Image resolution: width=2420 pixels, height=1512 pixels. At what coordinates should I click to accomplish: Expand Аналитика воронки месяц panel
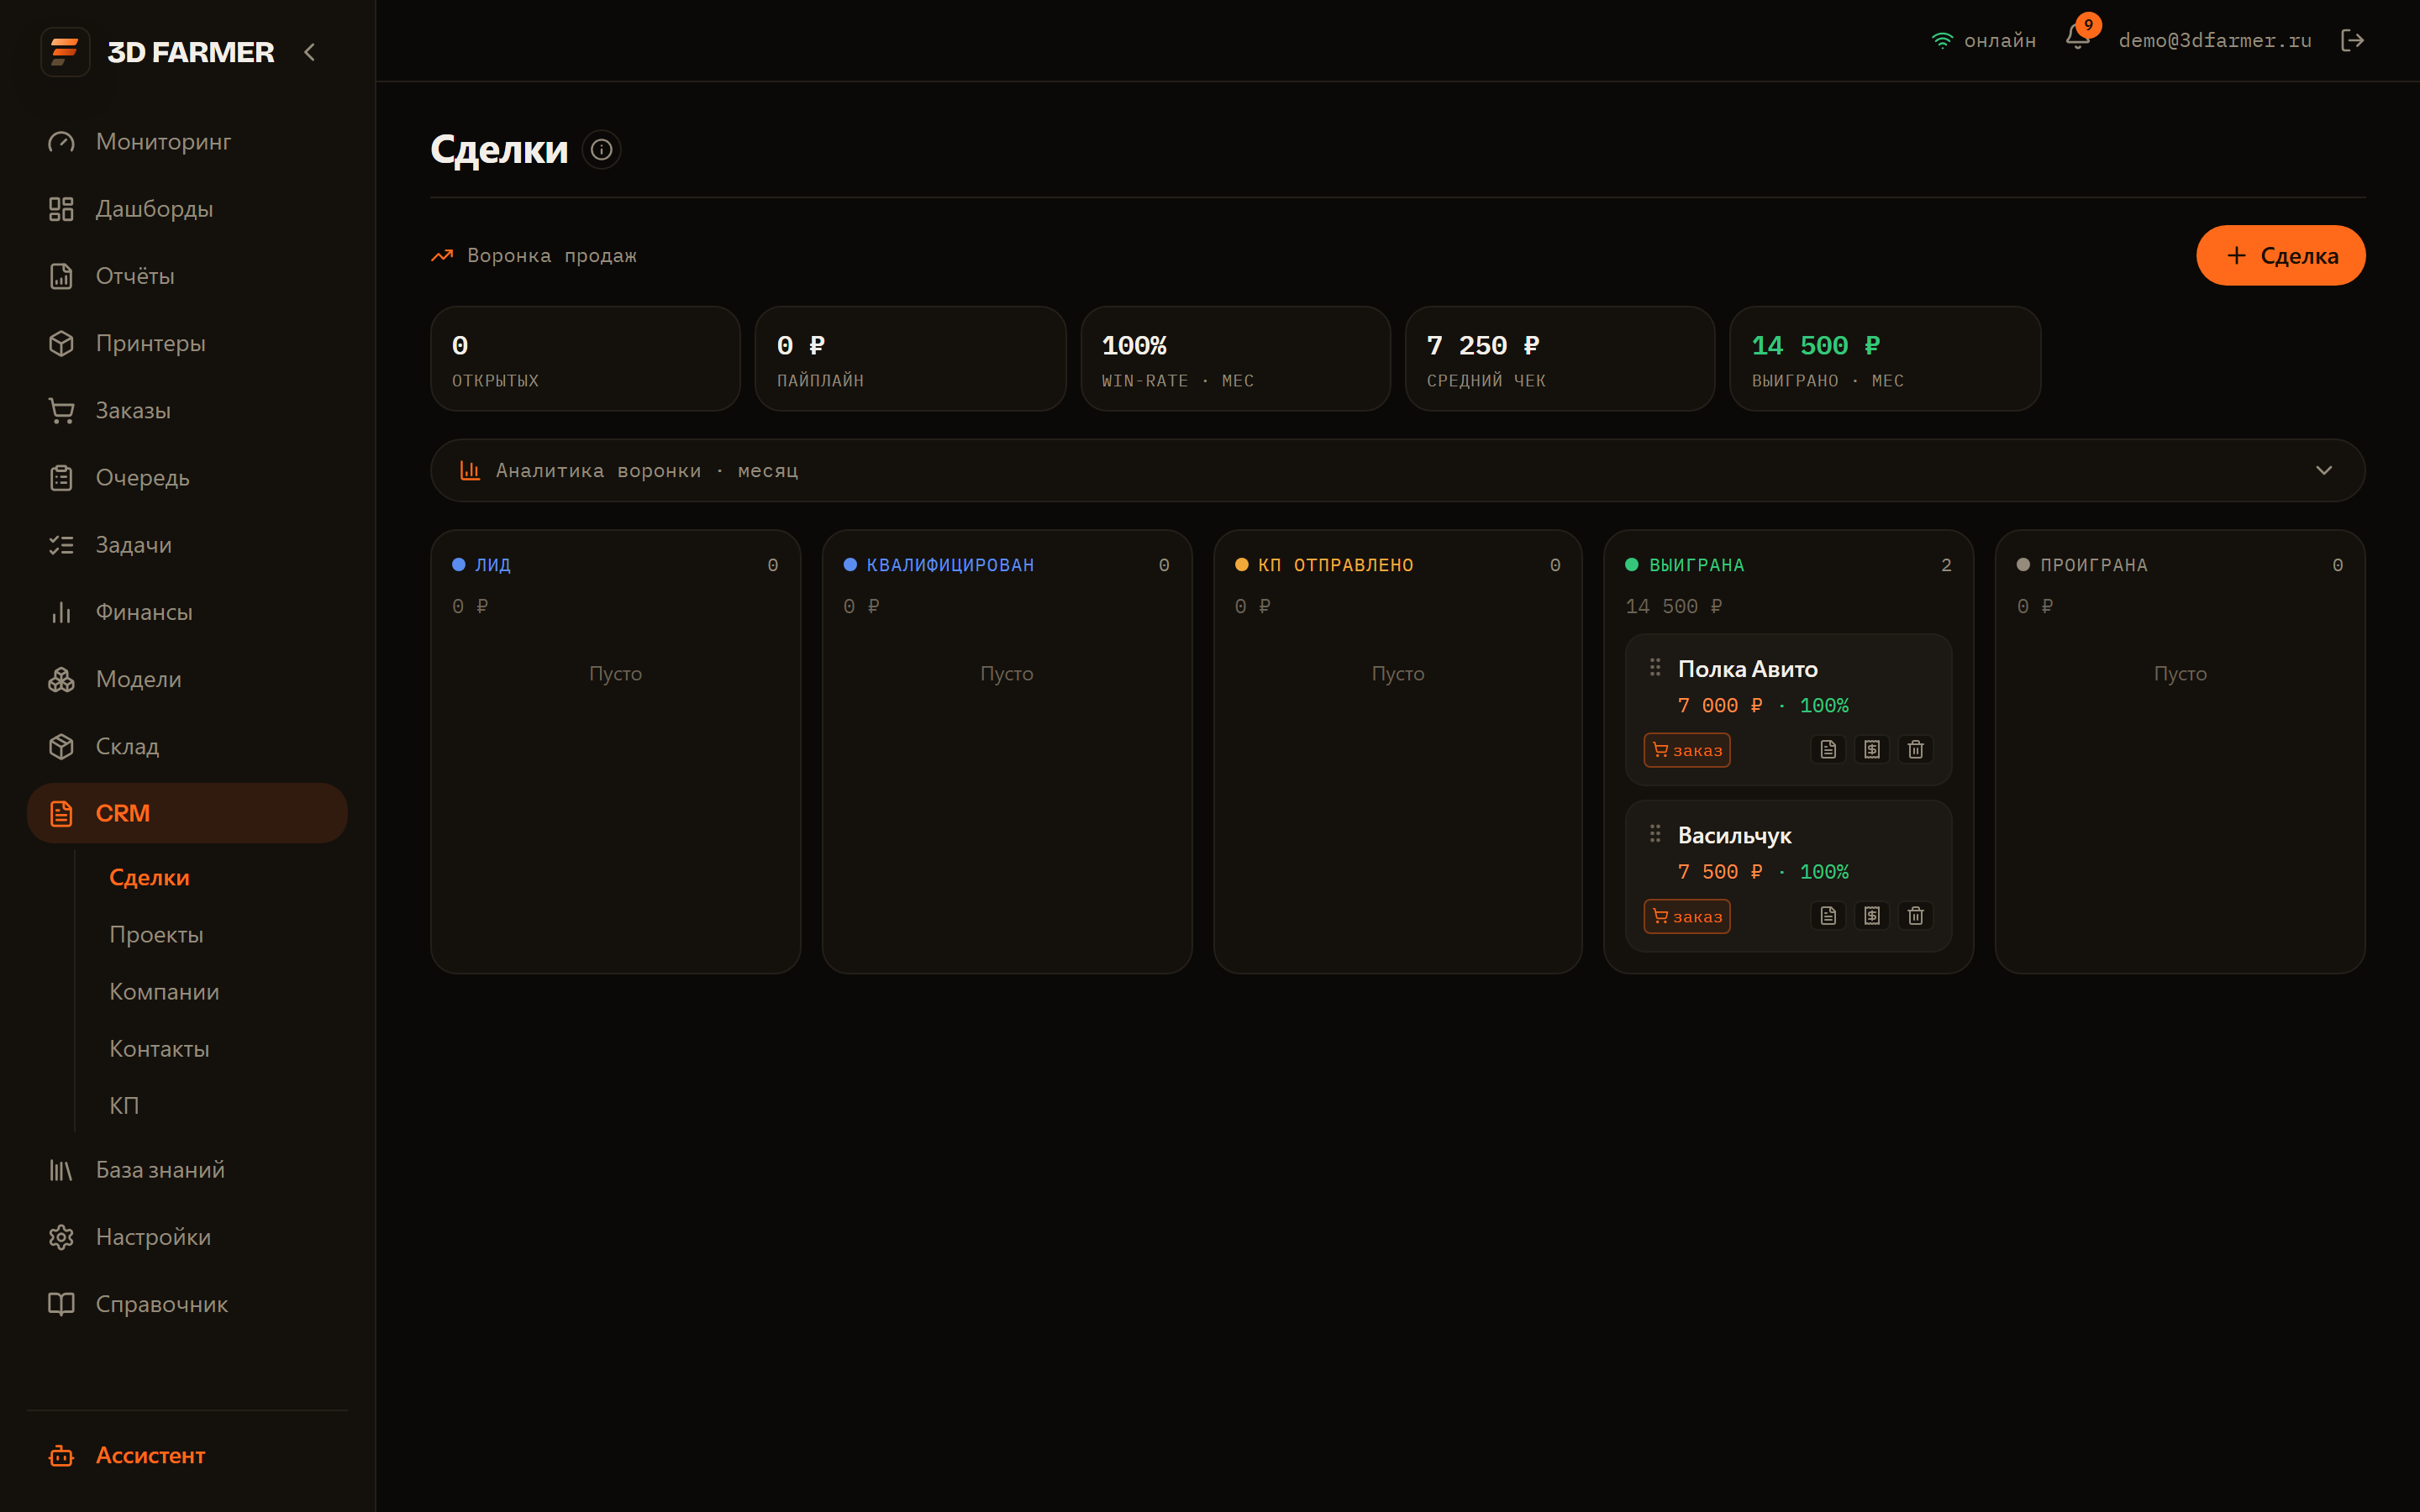click(1397, 470)
